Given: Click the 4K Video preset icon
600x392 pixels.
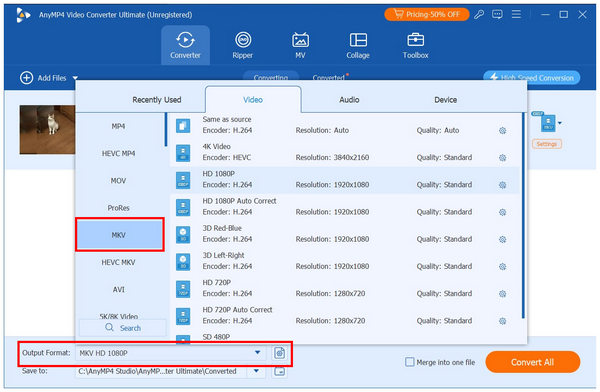Looking at the screenshot, I should [x=183, y=153].
